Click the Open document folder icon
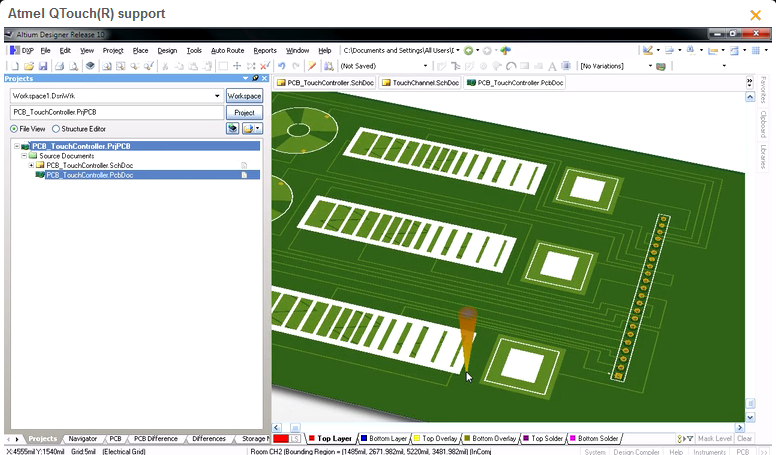Viewport: 776px width, 455px height. pyautogui.click(x=29, y=66)
